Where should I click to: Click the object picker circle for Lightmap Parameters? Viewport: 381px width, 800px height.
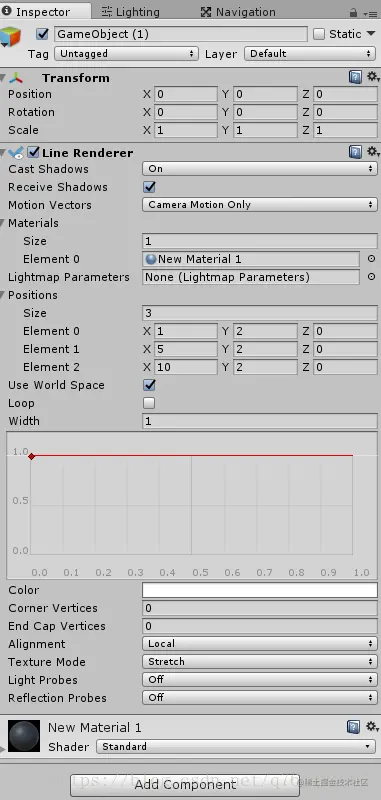(x=371, y=277)
